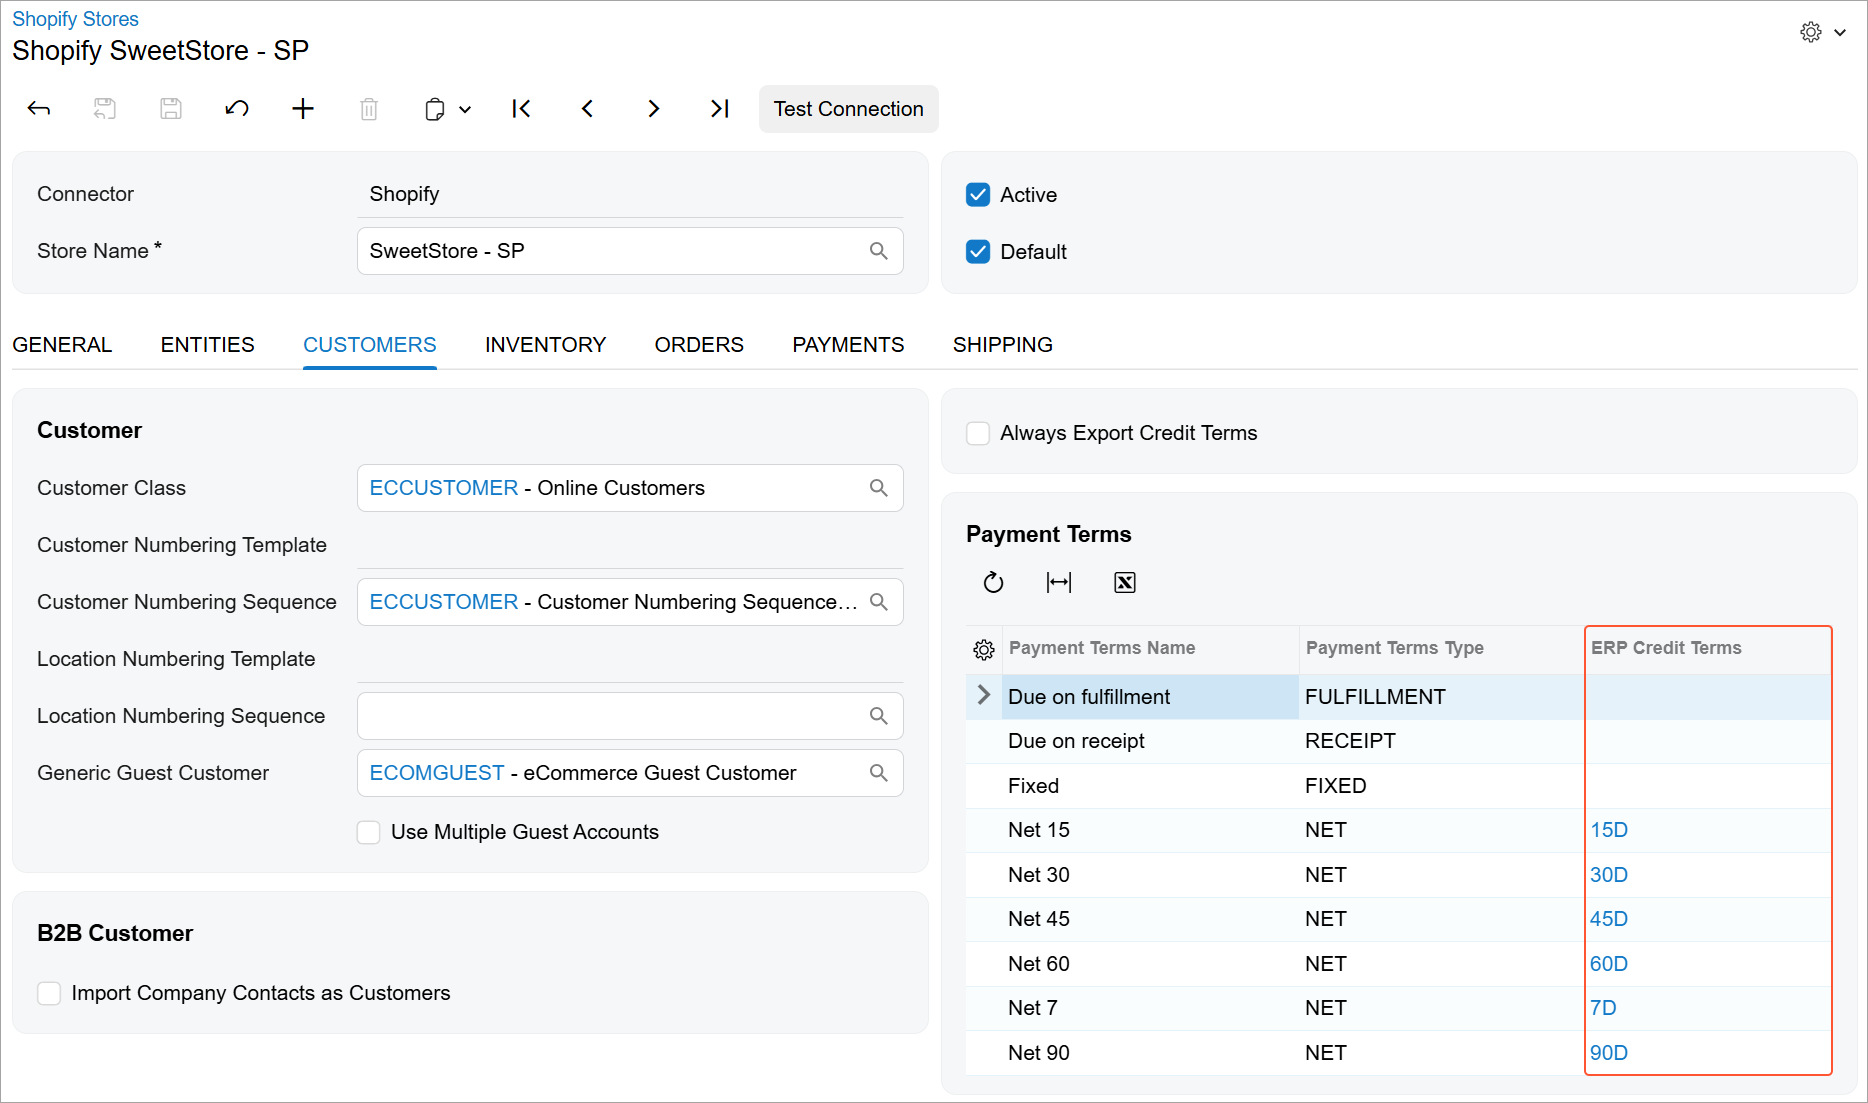1868x1103 pixels.
Task: Go to the last record
Action: point(720,109)
